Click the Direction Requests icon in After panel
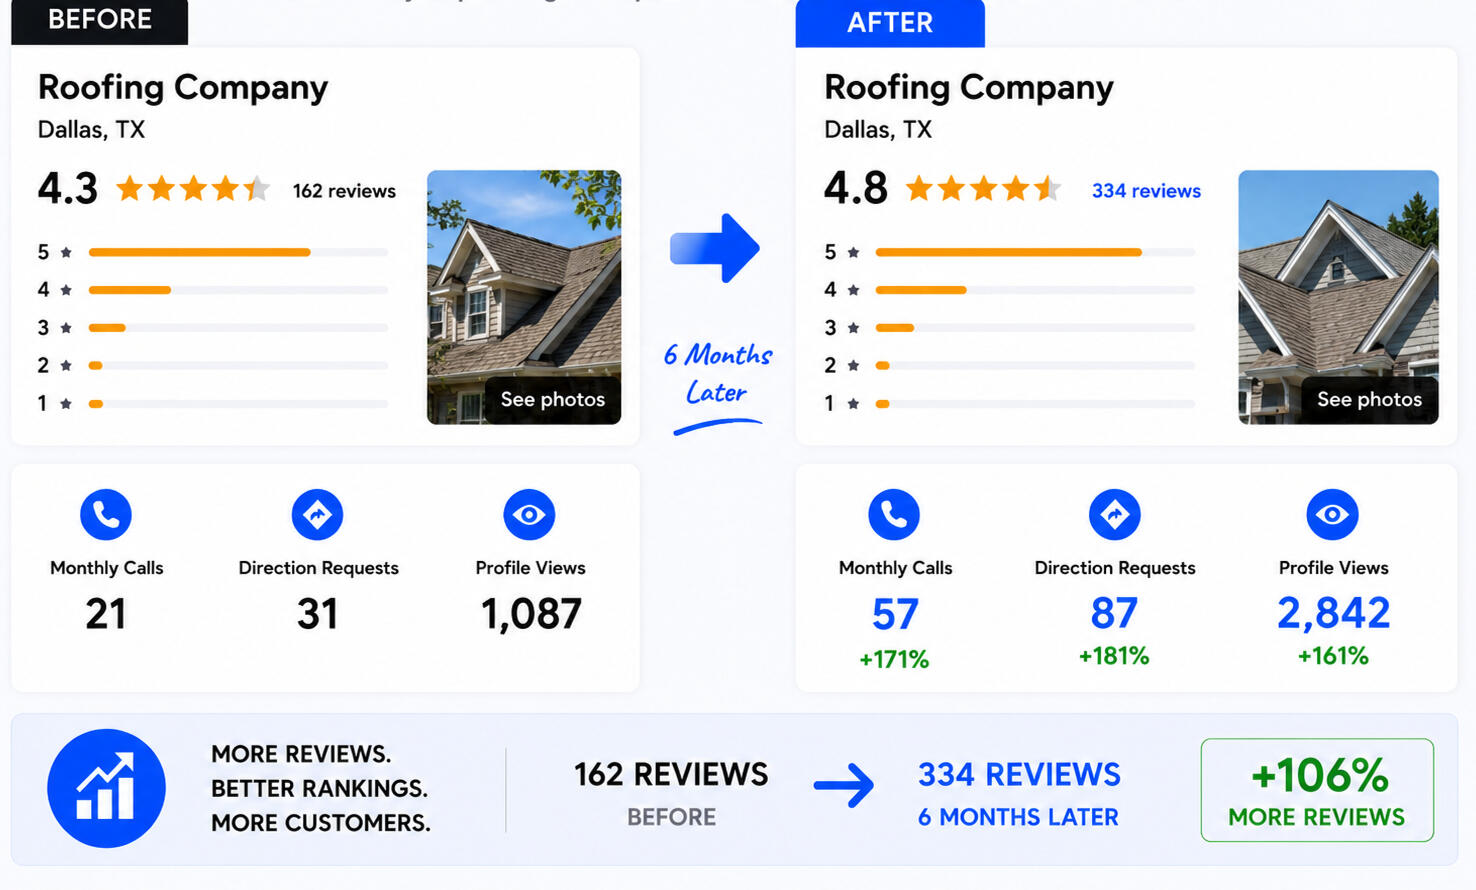This screenshot has width=1476, height=890. coord(1114,514)
